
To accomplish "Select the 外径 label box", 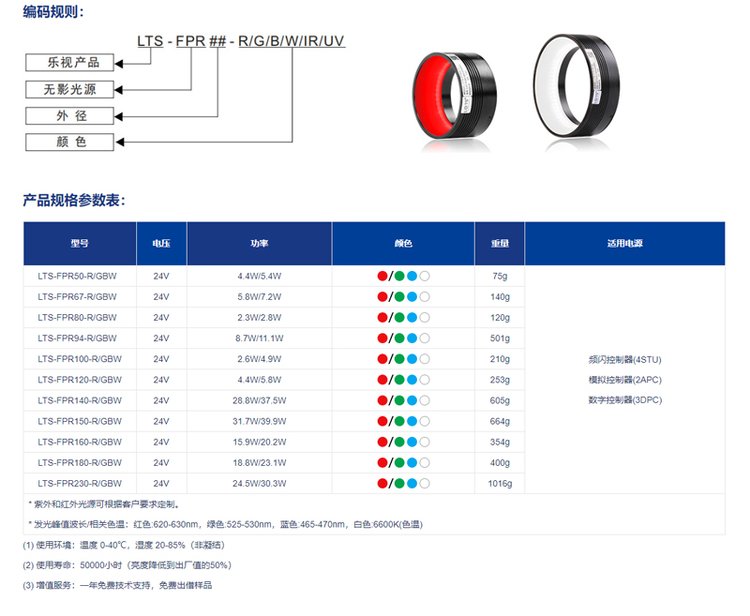I will (x=69, y=116).
